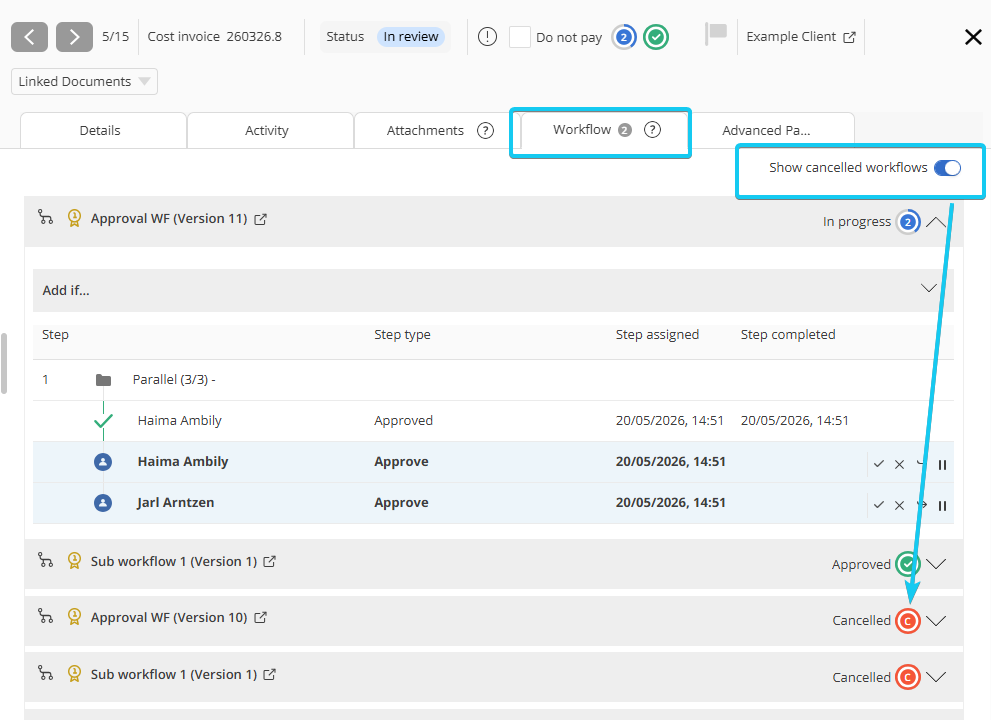Click the Cost invoice 260326.8 label
991x720 pixels.
click(214, 37)
